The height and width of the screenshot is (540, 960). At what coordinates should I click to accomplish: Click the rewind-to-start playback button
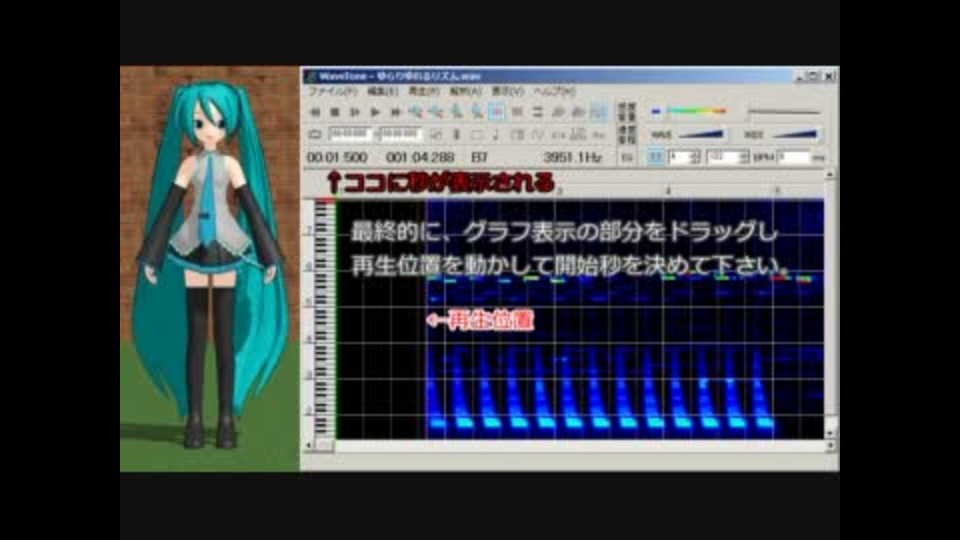(315, 112)
